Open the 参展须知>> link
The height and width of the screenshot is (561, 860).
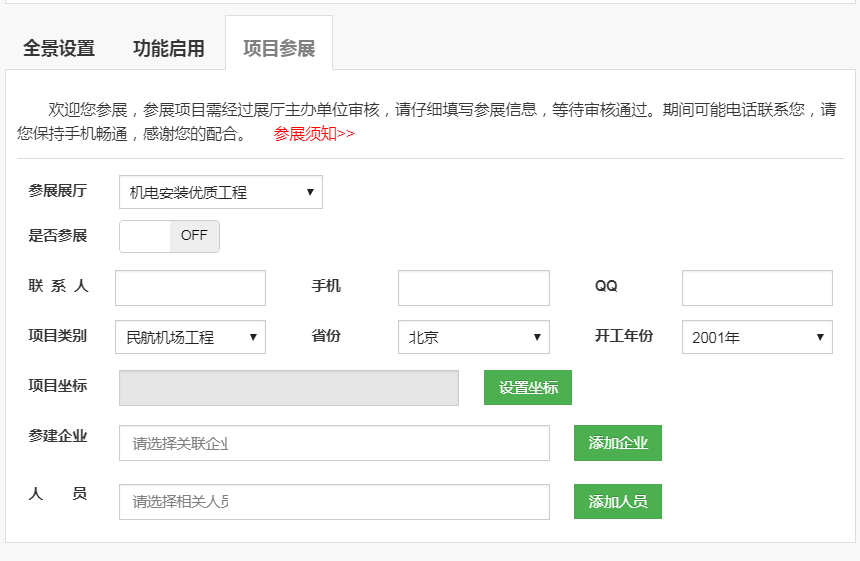coord(314,133)
